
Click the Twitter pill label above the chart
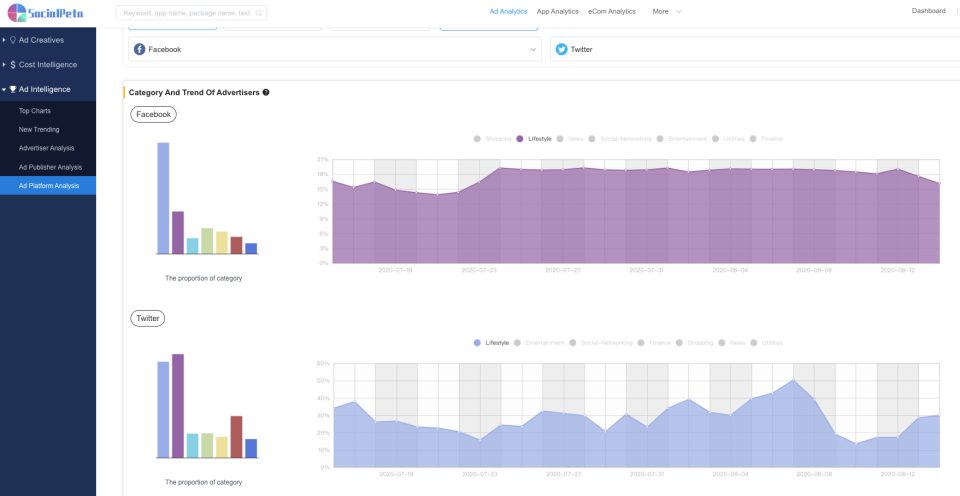click(148, 318)
